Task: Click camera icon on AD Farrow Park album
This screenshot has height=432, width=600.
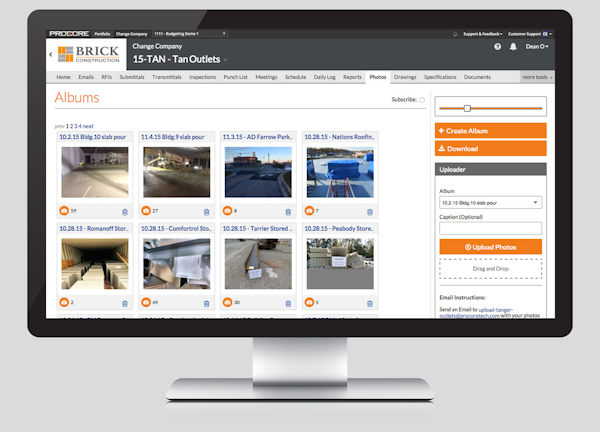Action: pos(227,210)
